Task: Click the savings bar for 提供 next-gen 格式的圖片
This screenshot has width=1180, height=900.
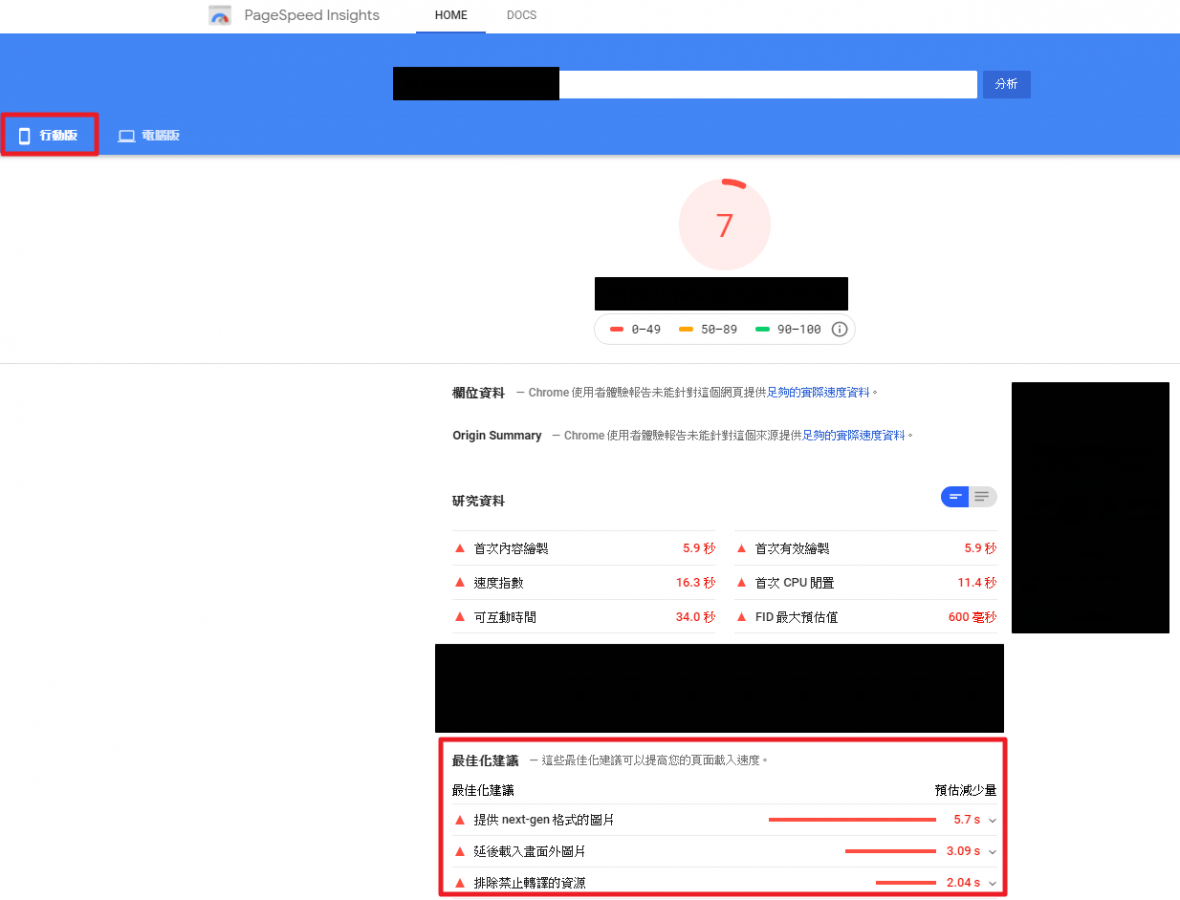Action: (852, 819)
